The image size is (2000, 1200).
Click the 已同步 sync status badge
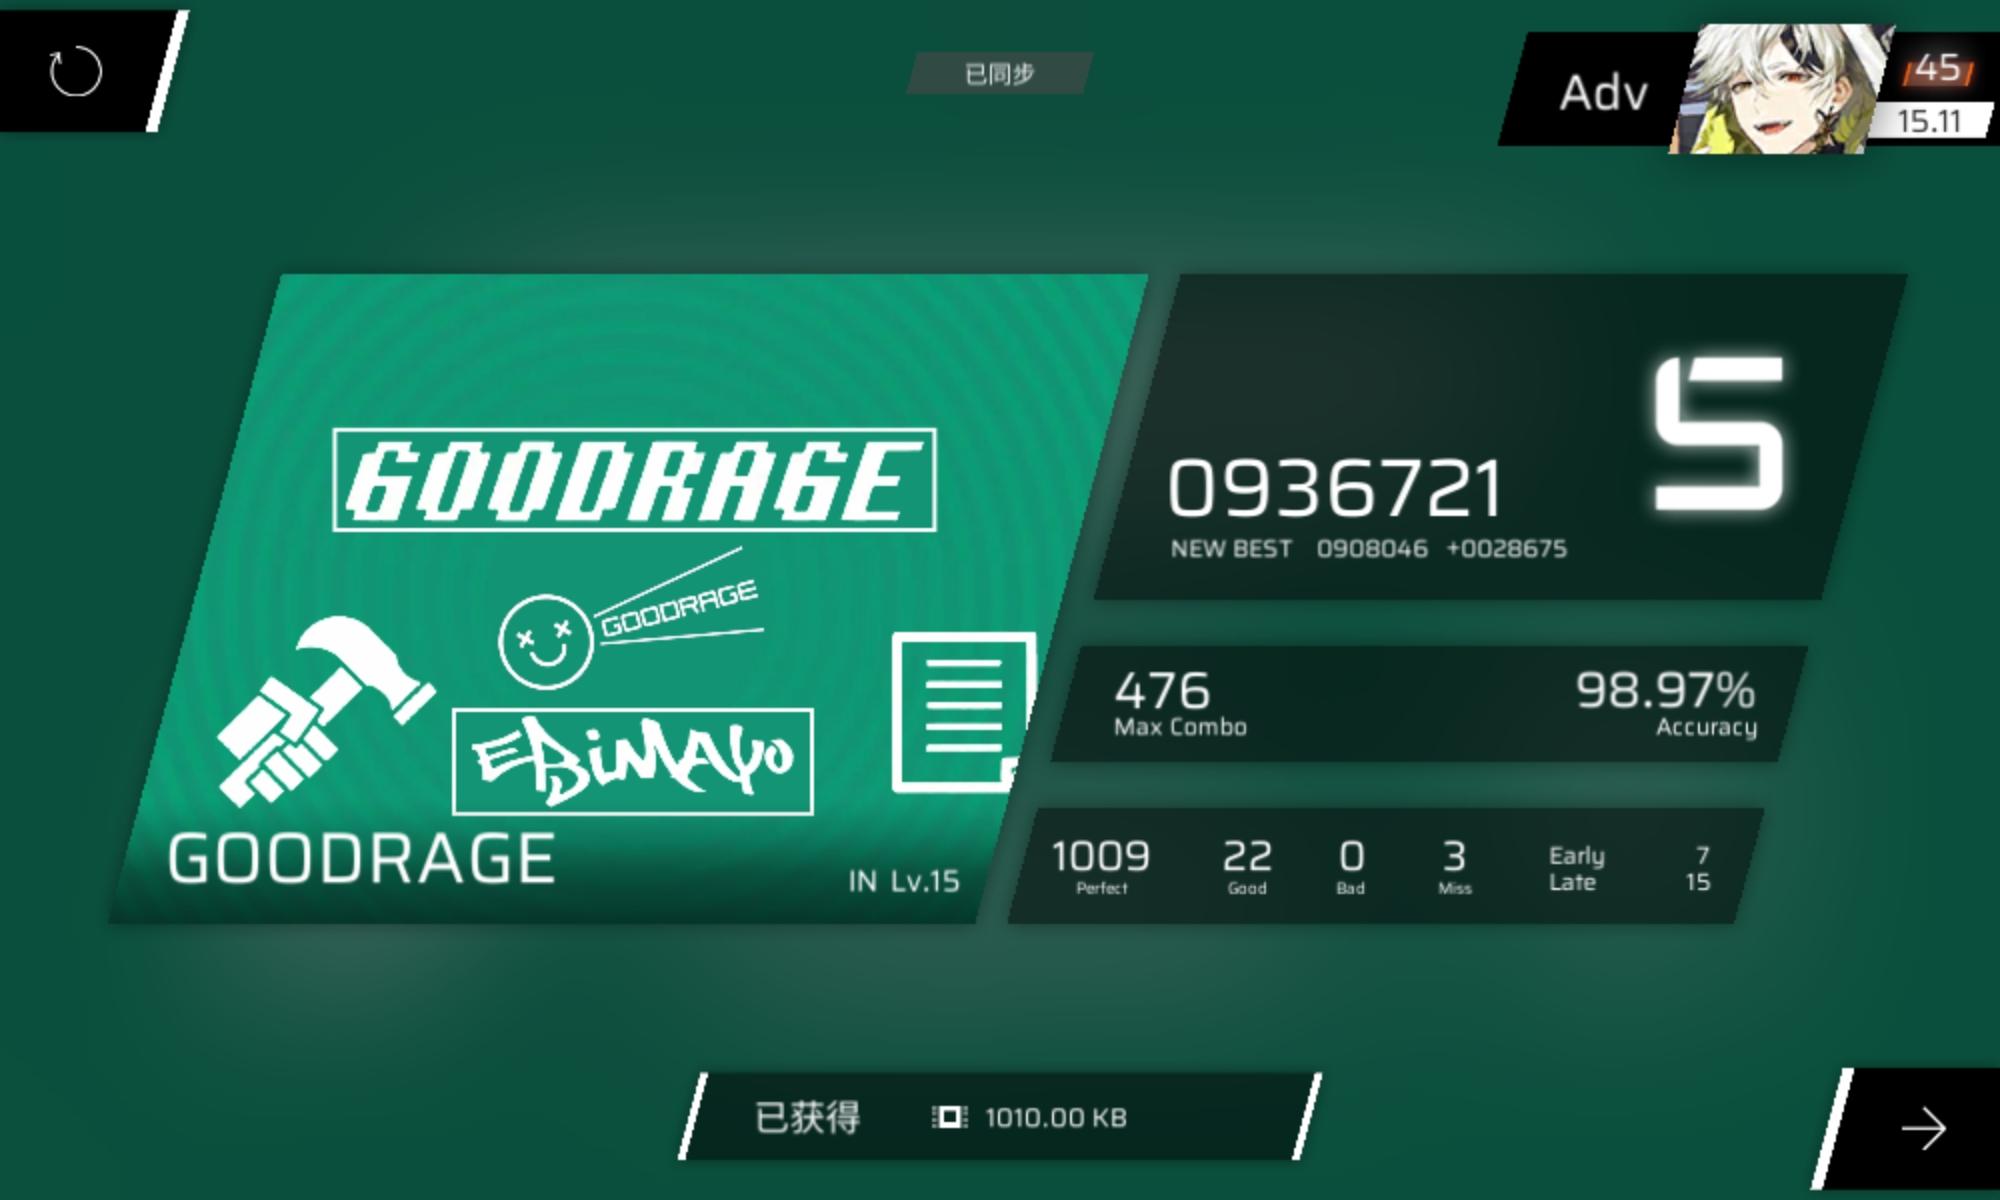point(998,74)
